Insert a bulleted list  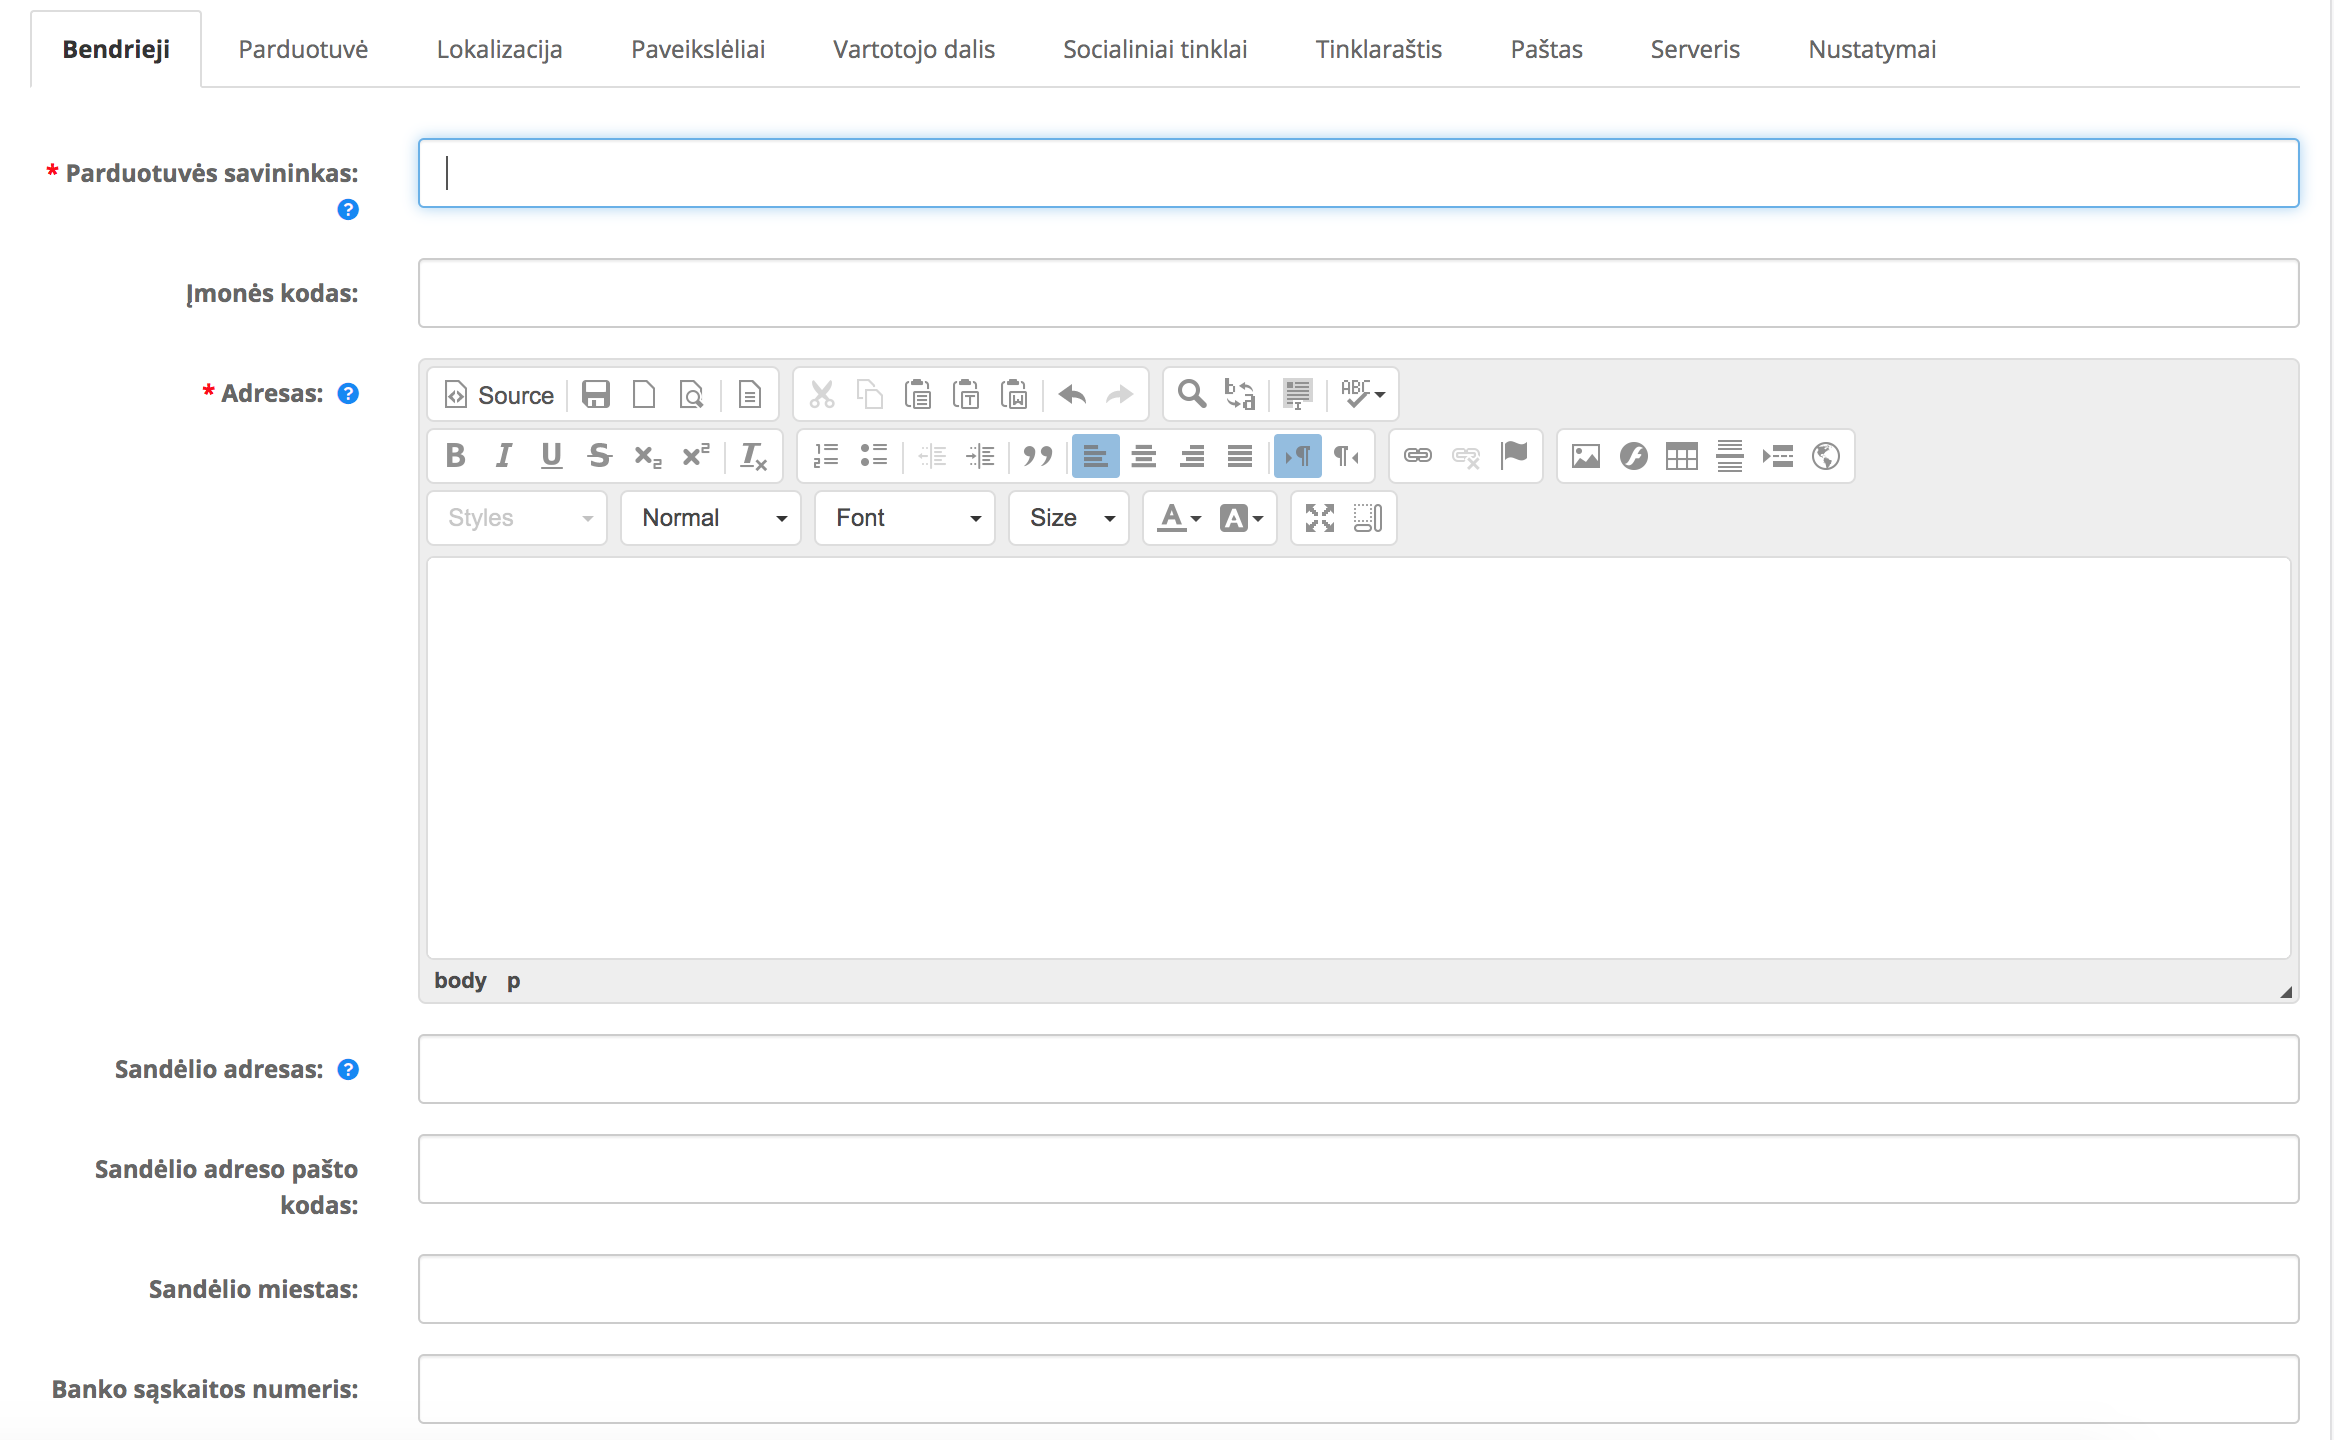click(874, 457)
